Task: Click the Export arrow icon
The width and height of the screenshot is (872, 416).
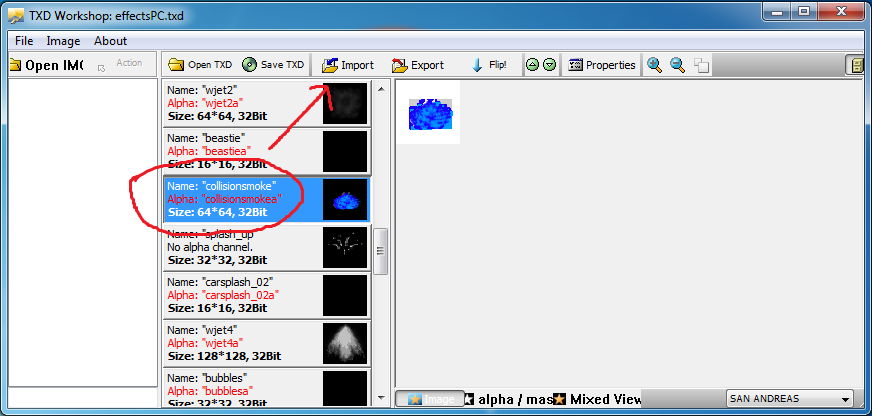Action: [399, 65]
